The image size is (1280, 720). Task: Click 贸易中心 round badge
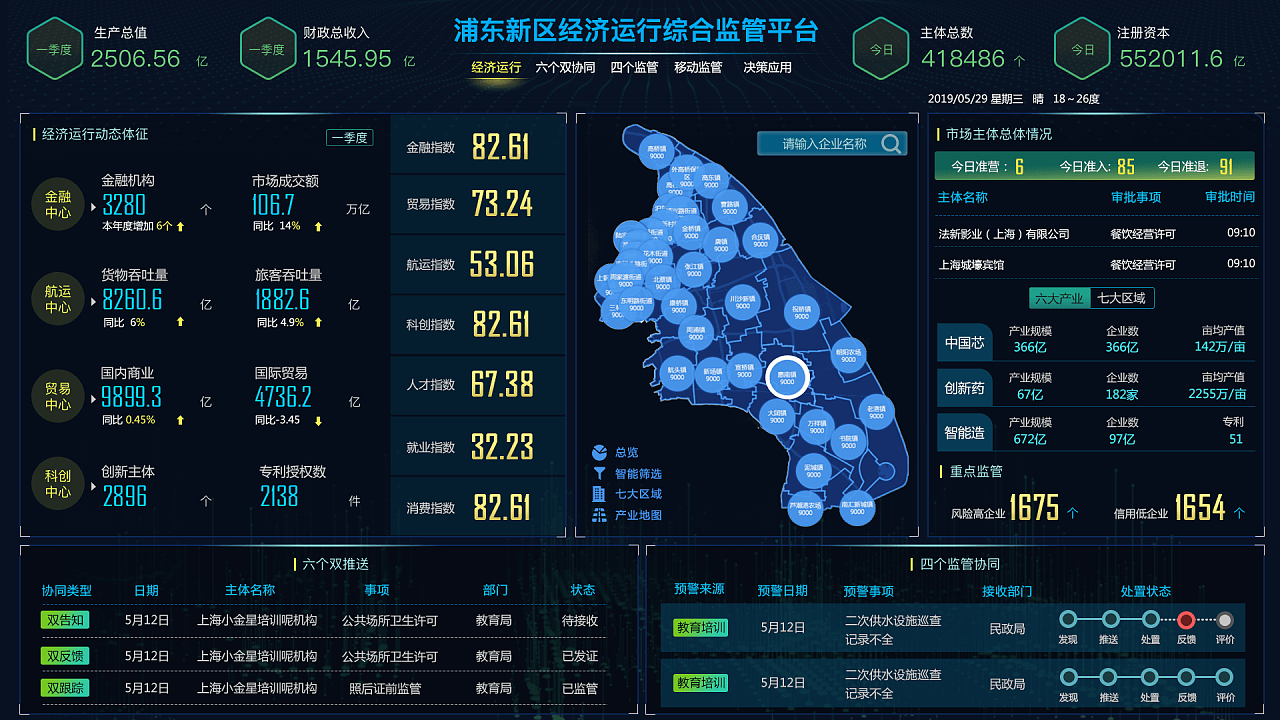[x=58, y=396]
